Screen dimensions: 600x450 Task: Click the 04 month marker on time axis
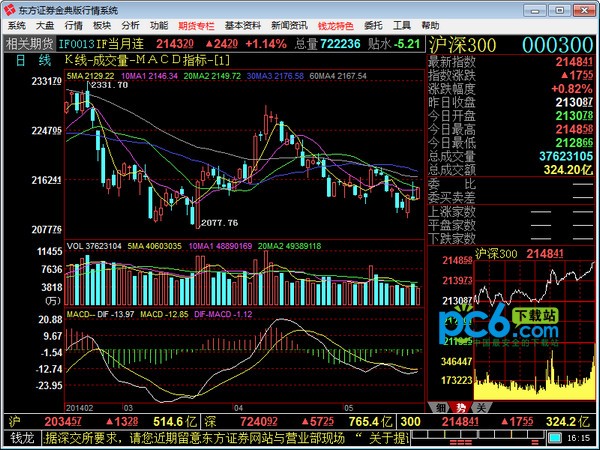(238, 408)
